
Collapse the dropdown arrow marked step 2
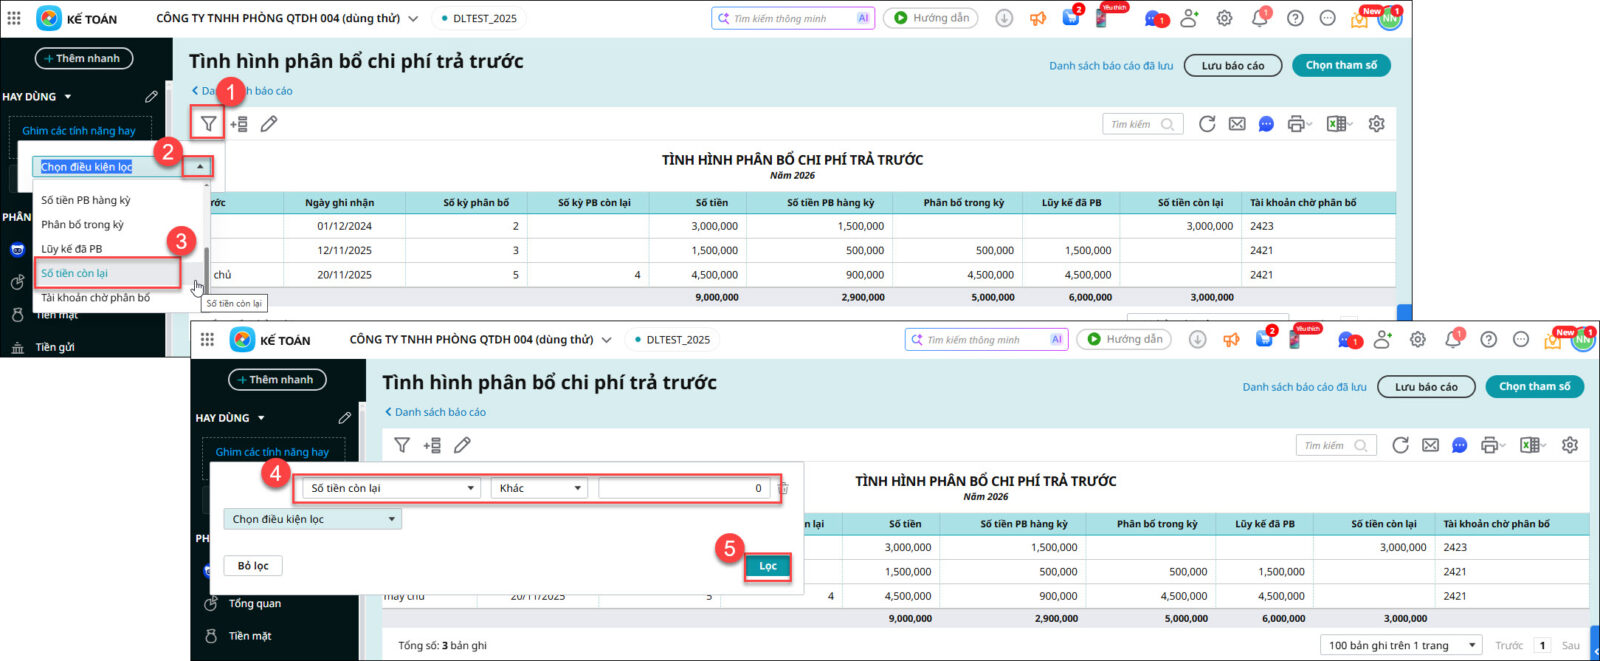199,167
